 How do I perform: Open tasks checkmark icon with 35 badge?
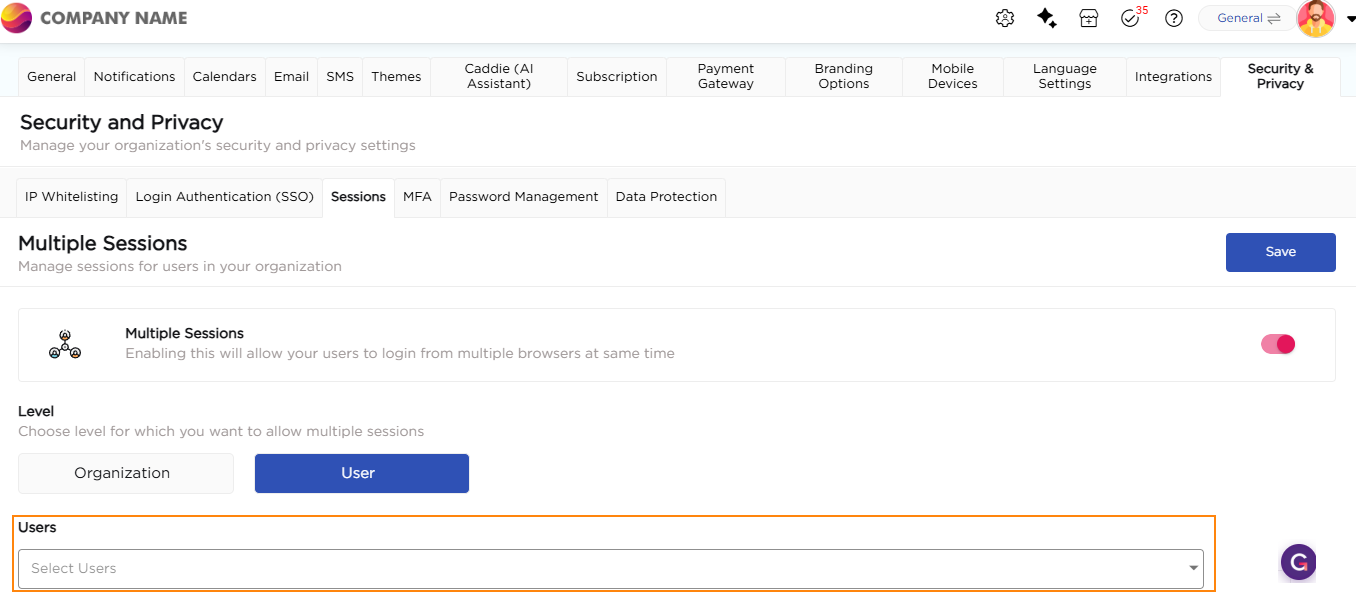coord(1131,18)
